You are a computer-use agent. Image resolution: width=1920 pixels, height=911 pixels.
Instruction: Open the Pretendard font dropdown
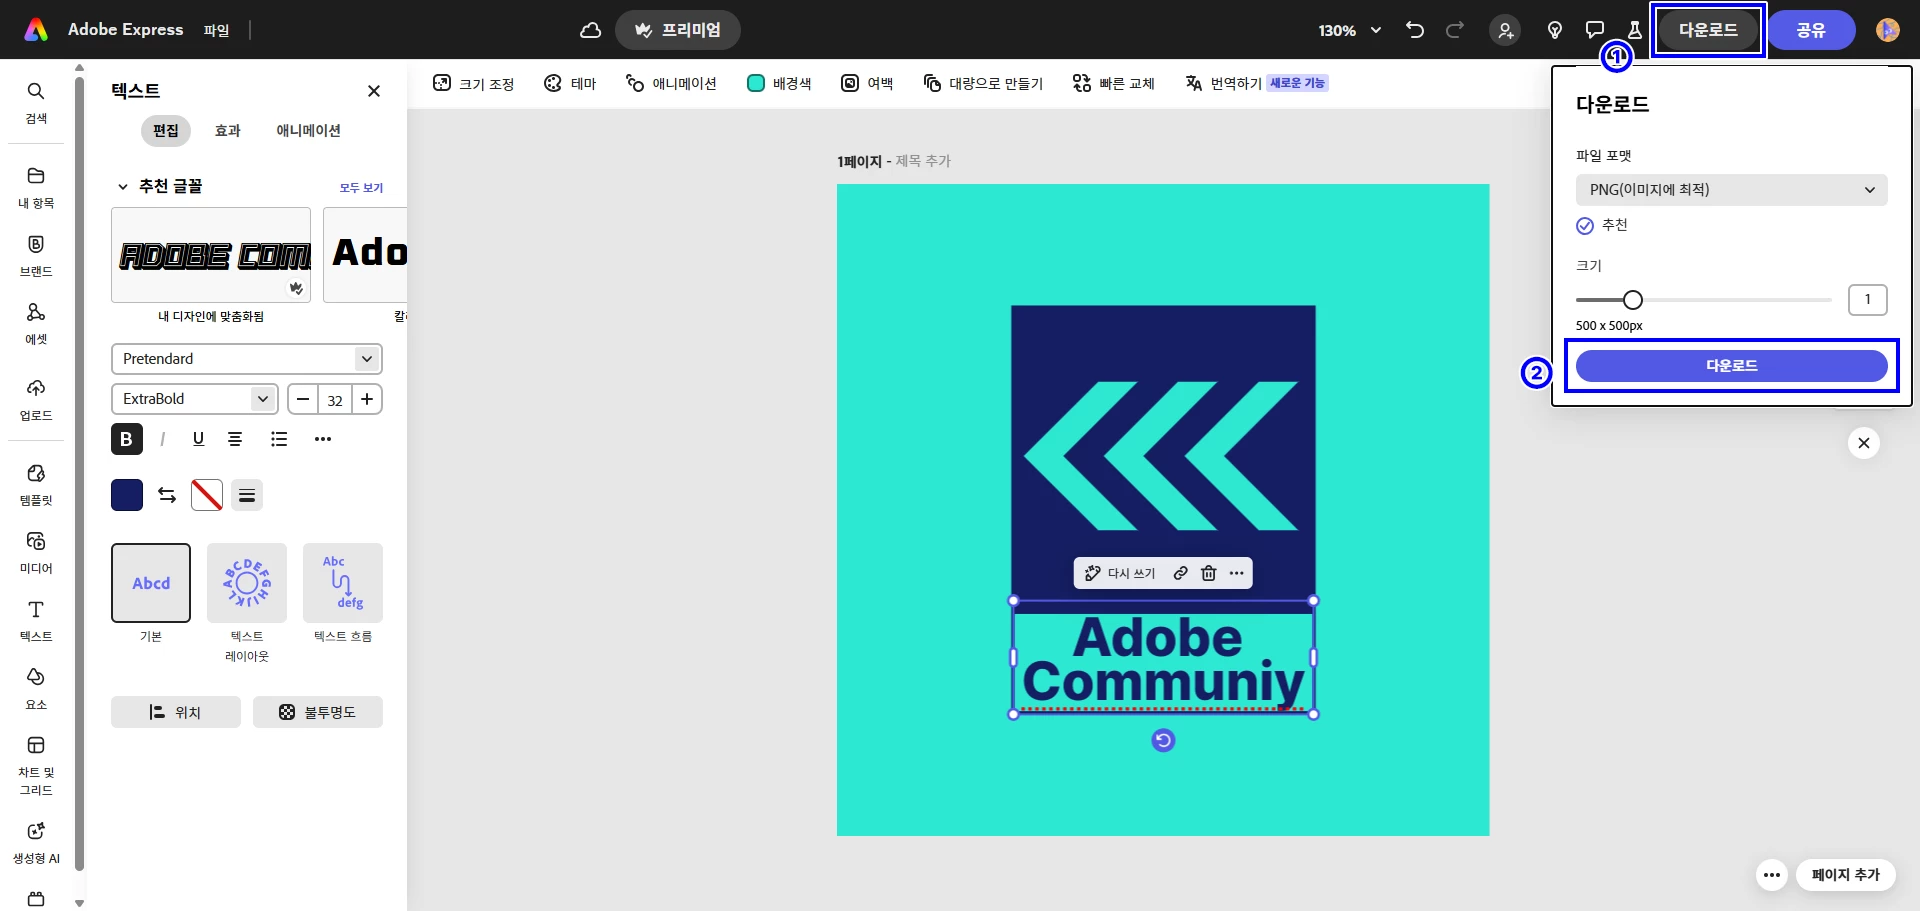pyautogui.click(x=247, y=359)
